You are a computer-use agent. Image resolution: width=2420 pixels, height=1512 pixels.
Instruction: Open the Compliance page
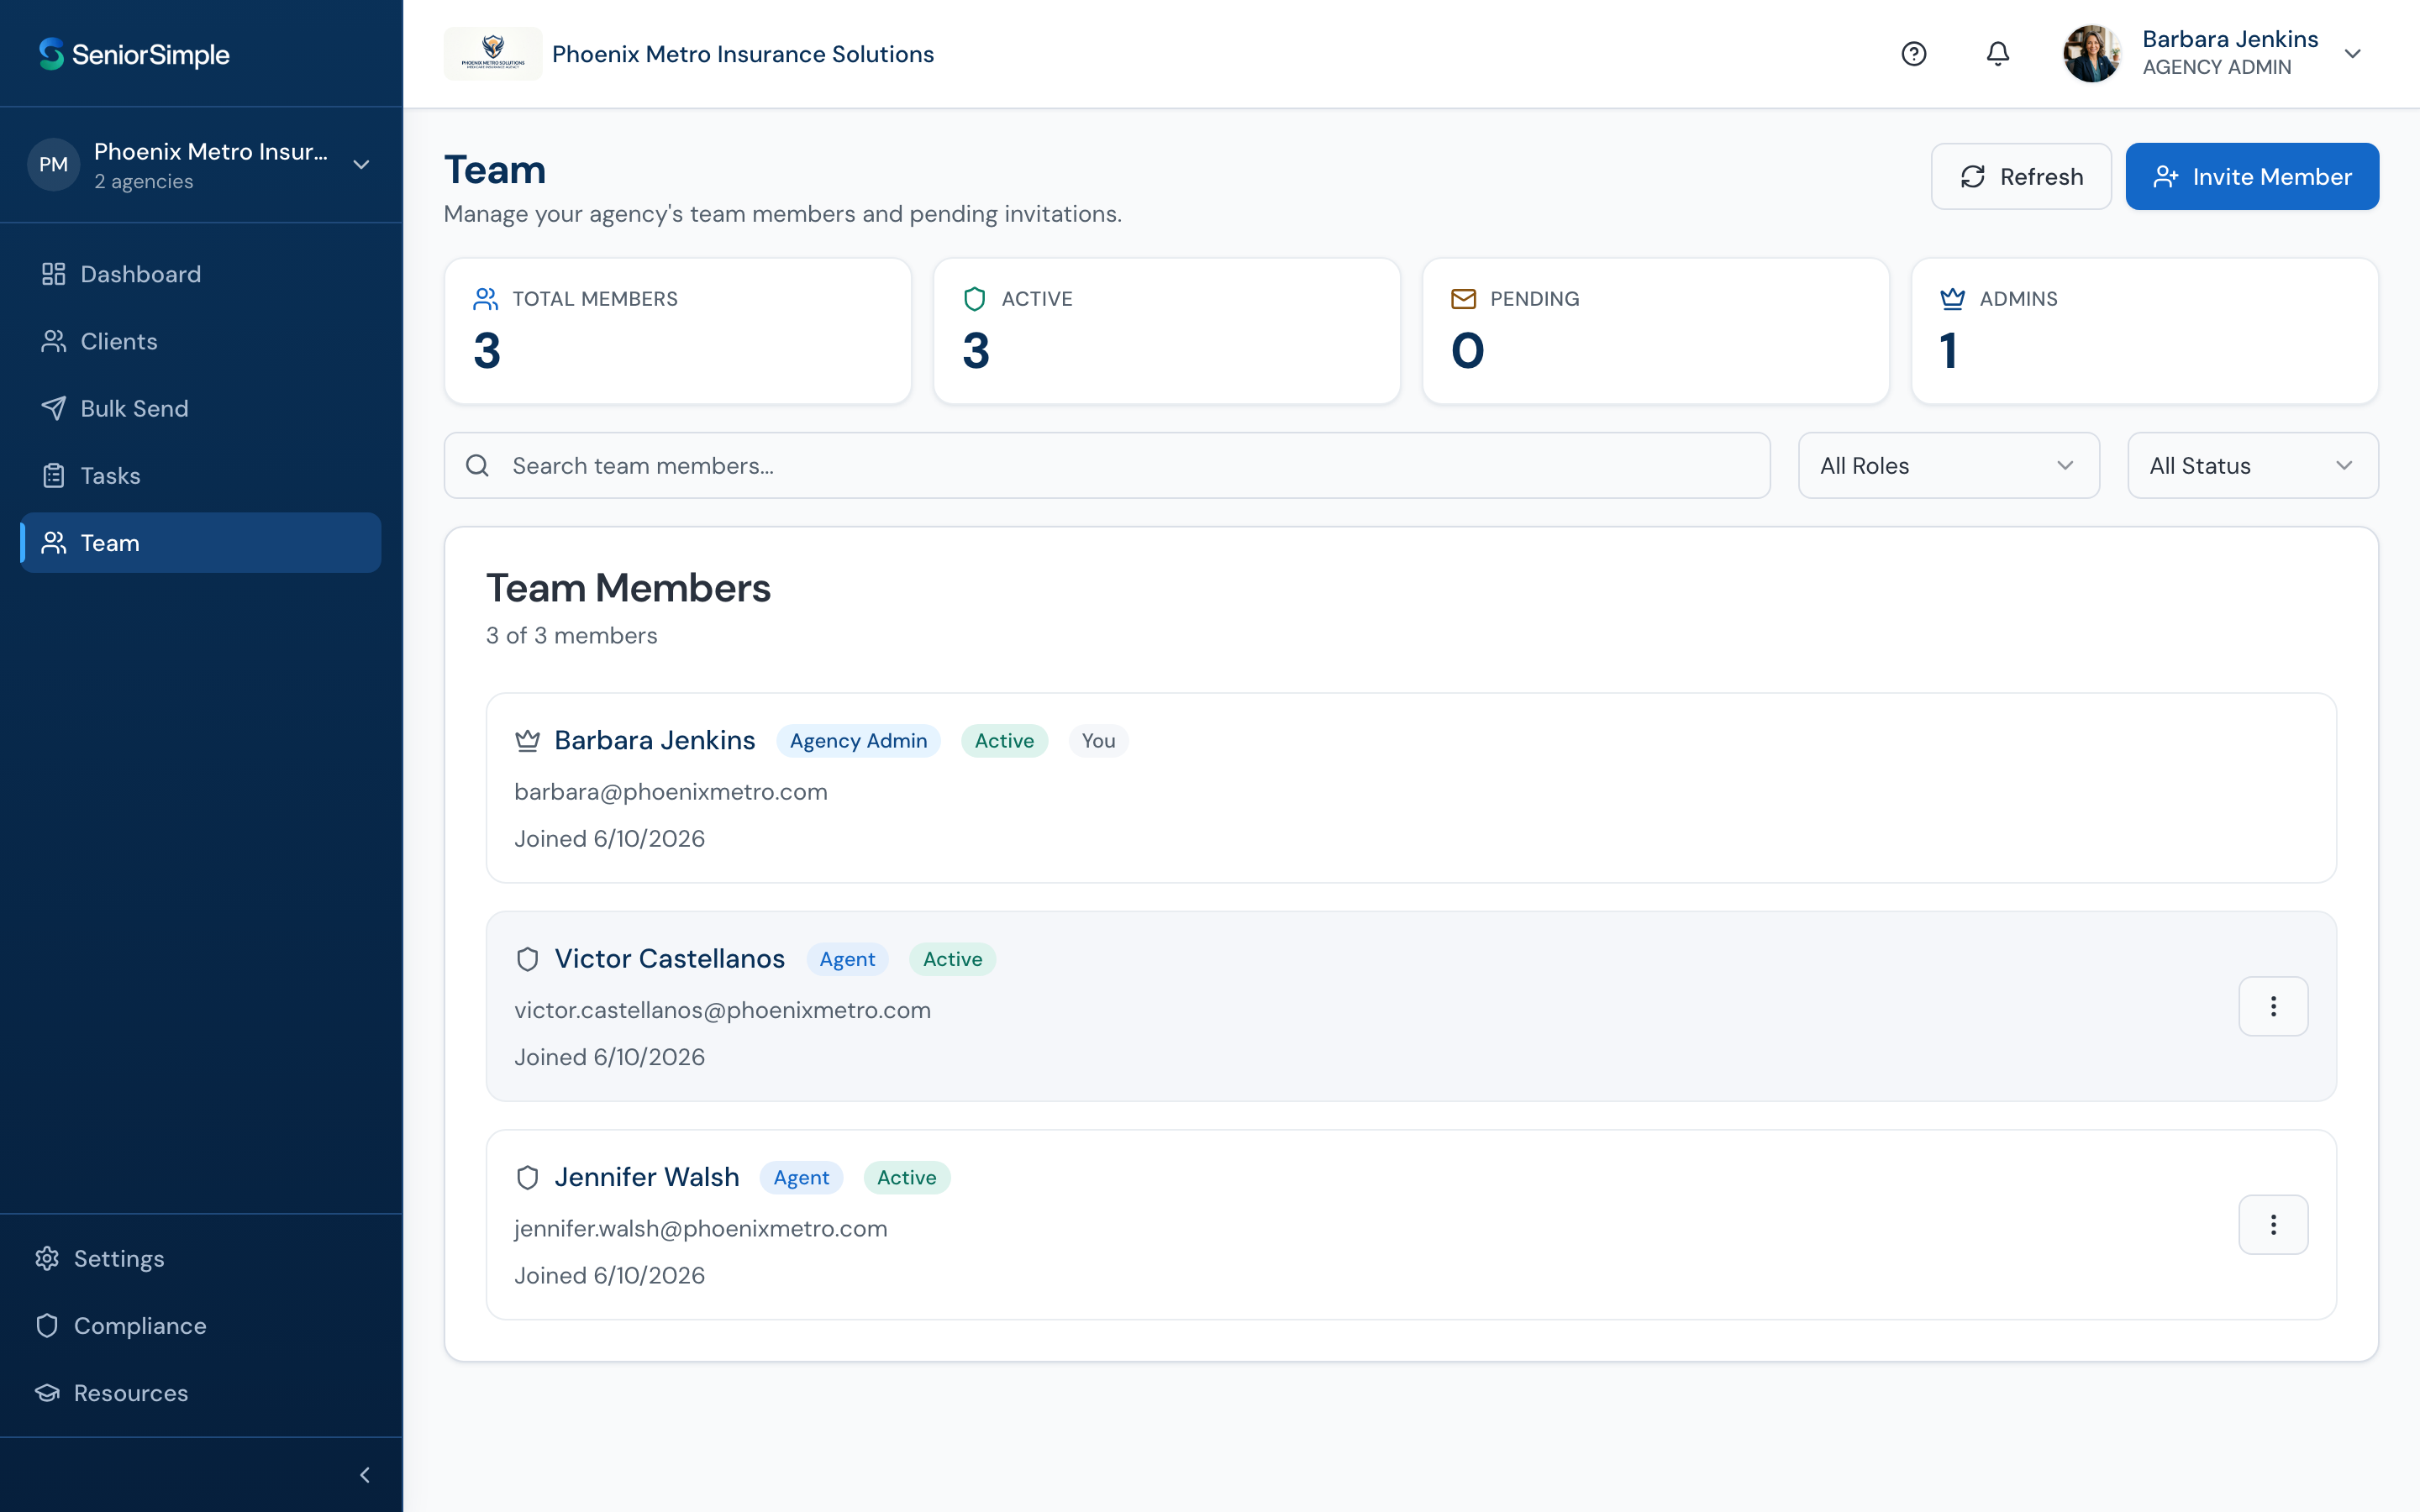201,1326
